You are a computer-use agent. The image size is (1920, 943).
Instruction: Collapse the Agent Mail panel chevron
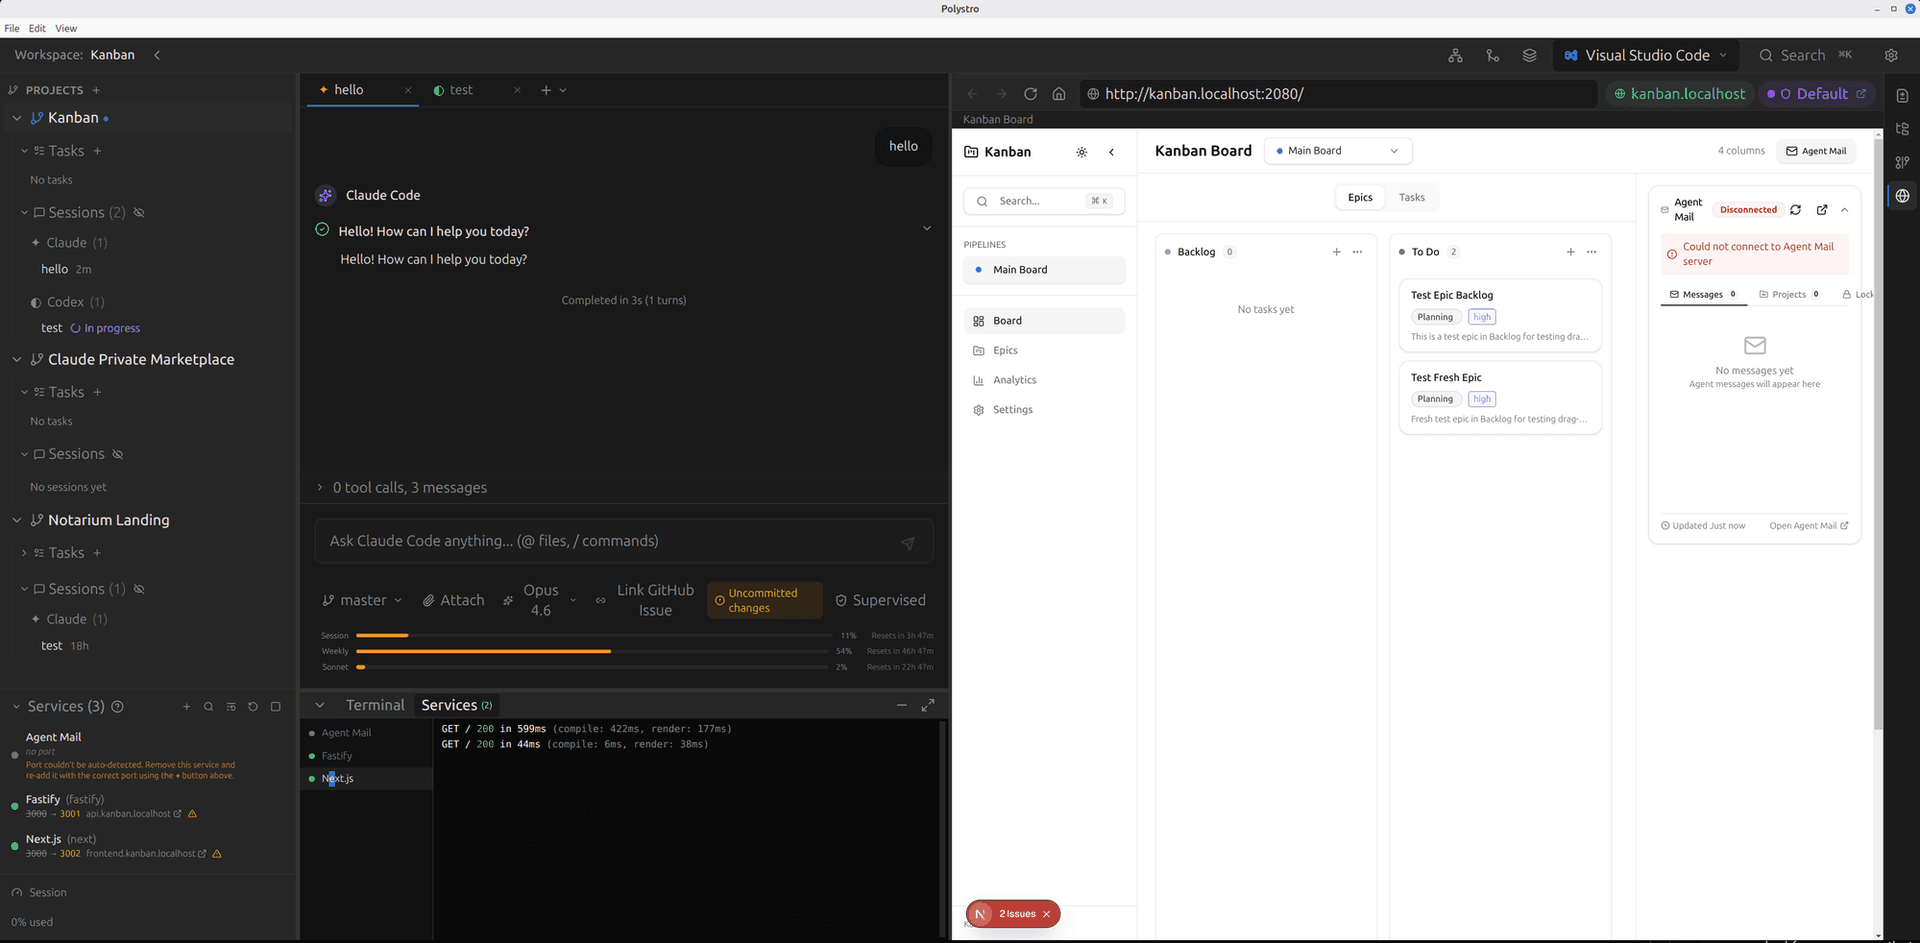tap(1845, 210)
